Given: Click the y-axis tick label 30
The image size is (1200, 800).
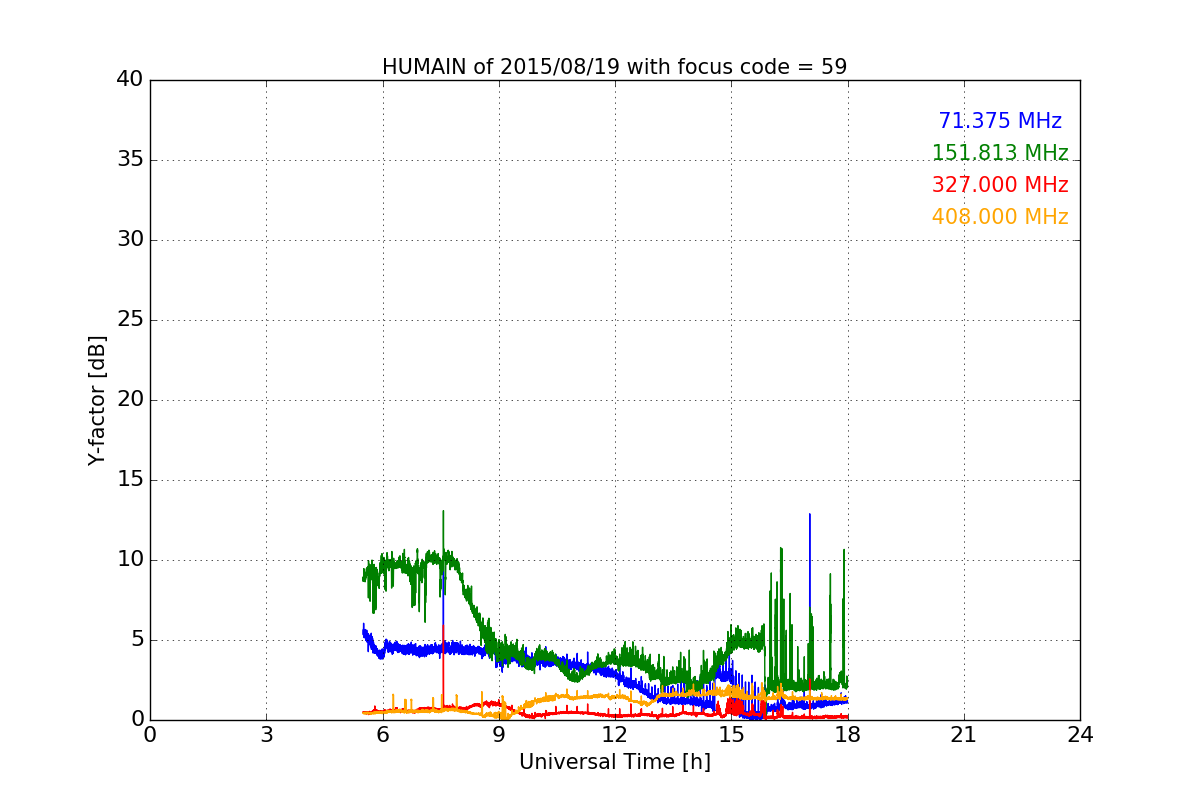Looking at the screenshot, I should click(130, 240).
